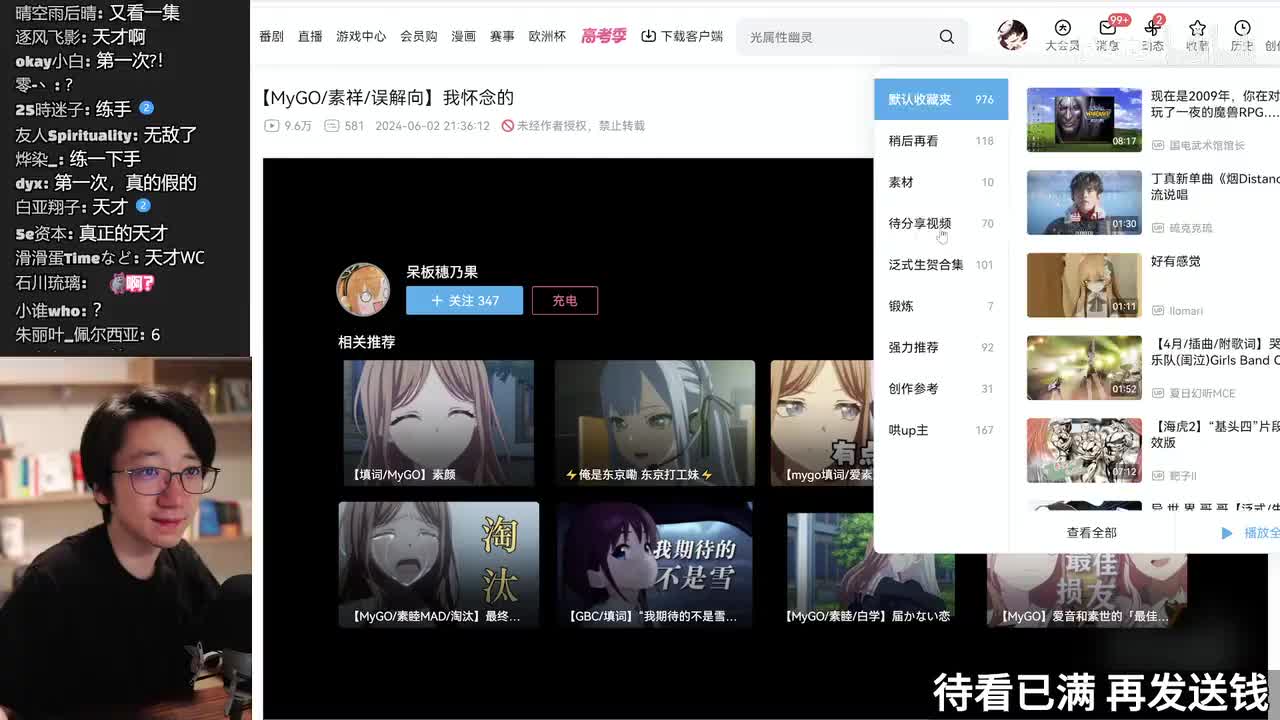Open recommended video 俺是东京嘞 东京打工妹

coord(654,423)
